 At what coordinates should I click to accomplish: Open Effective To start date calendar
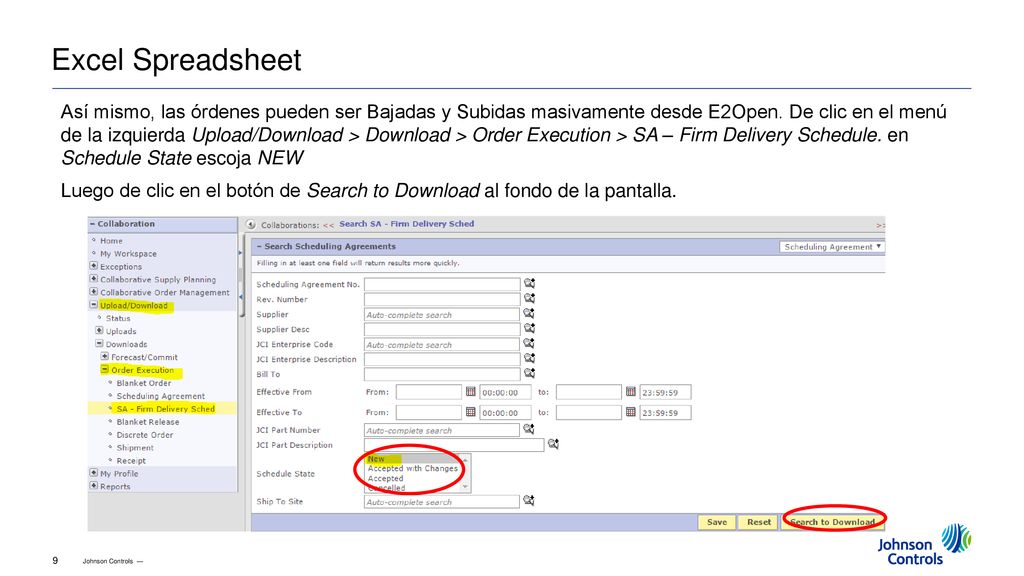click(x=470, y=412)
